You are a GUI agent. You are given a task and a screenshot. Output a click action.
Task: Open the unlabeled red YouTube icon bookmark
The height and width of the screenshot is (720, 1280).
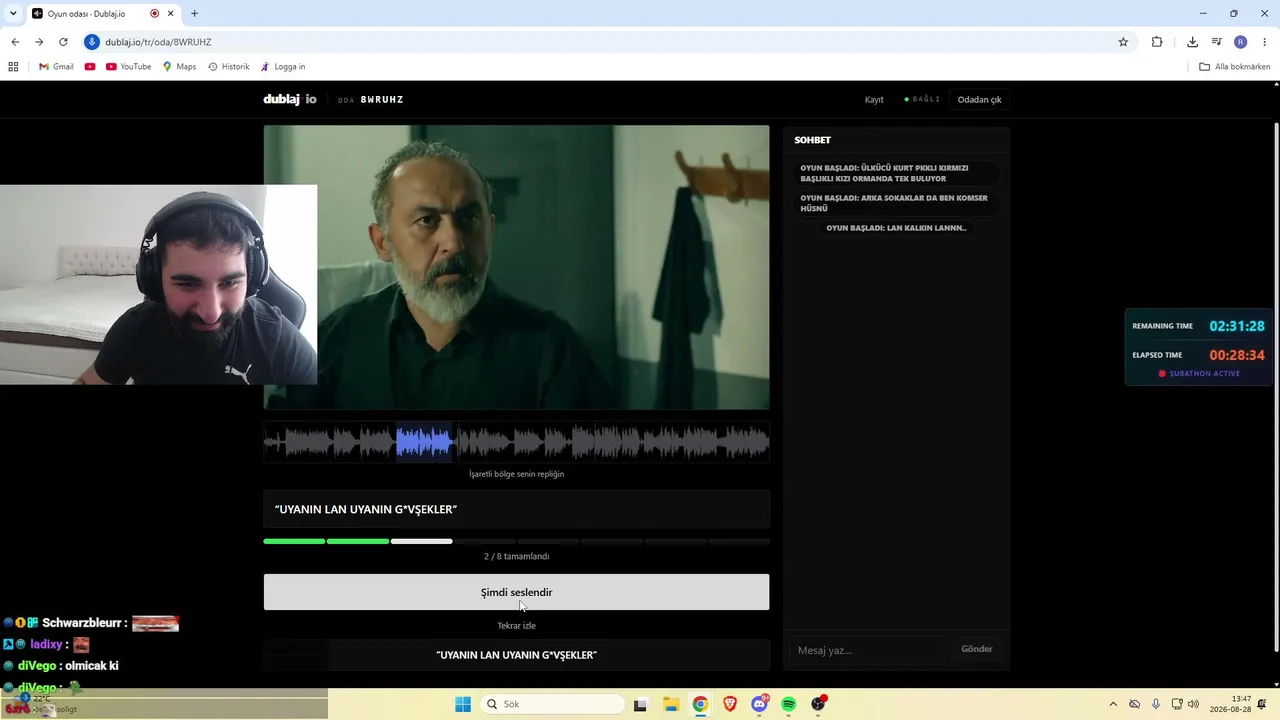90,67
